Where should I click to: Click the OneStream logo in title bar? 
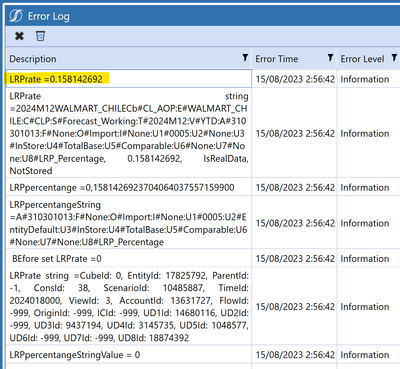[16, 16]
